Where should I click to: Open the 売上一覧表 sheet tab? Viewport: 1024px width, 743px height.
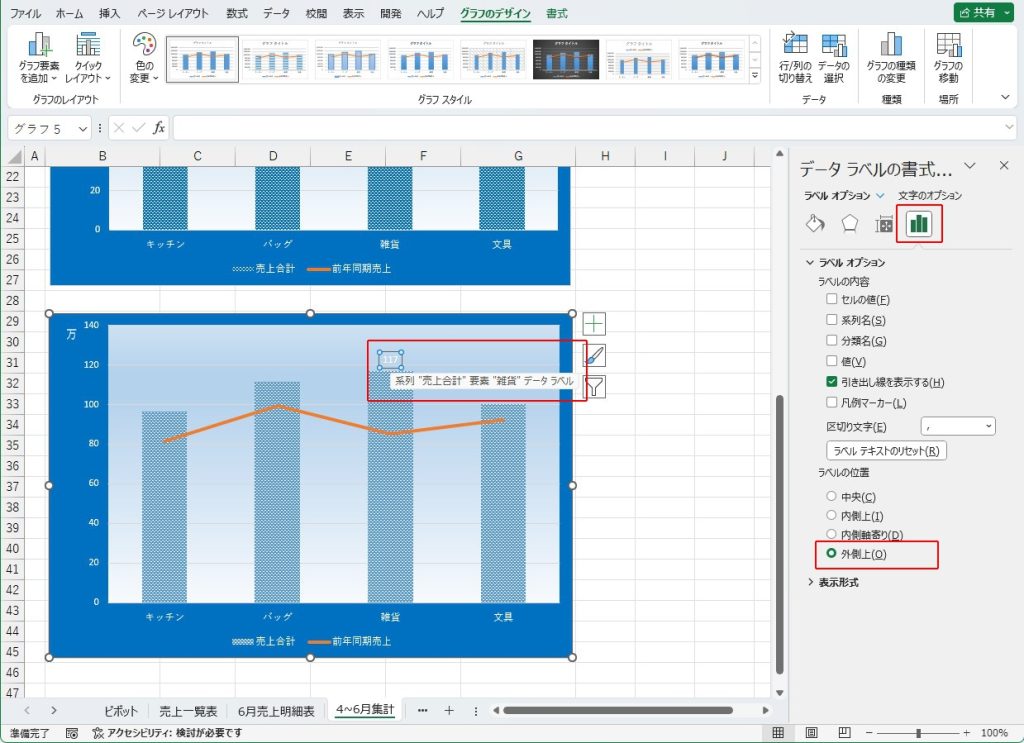click(x=189, y=711)
